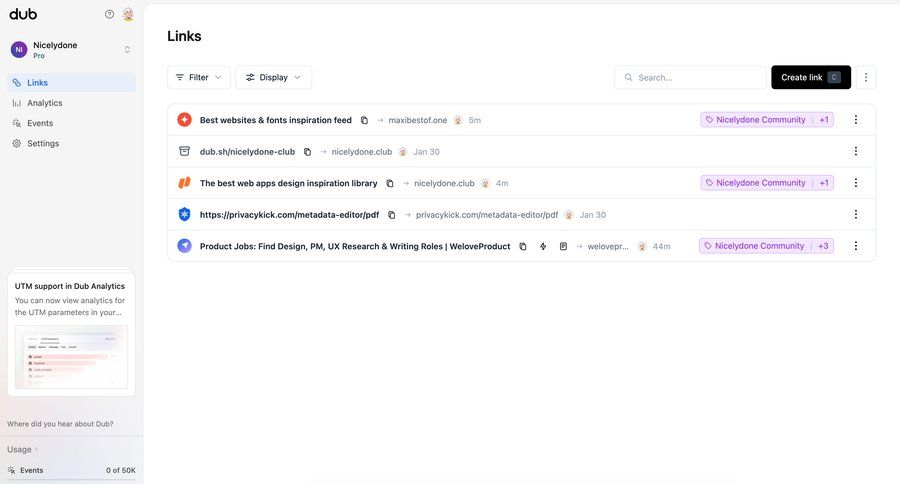Screen dimensions: 900x484
Task: Click the red favicon of Best websites link
Action: point(184,119)
